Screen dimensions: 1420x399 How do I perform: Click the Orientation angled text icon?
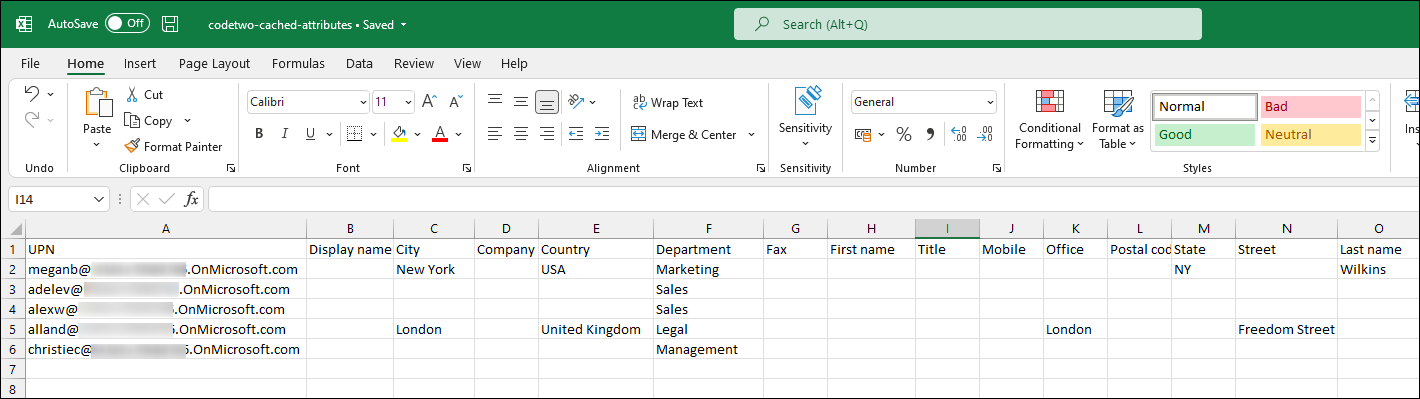[576, 102]
